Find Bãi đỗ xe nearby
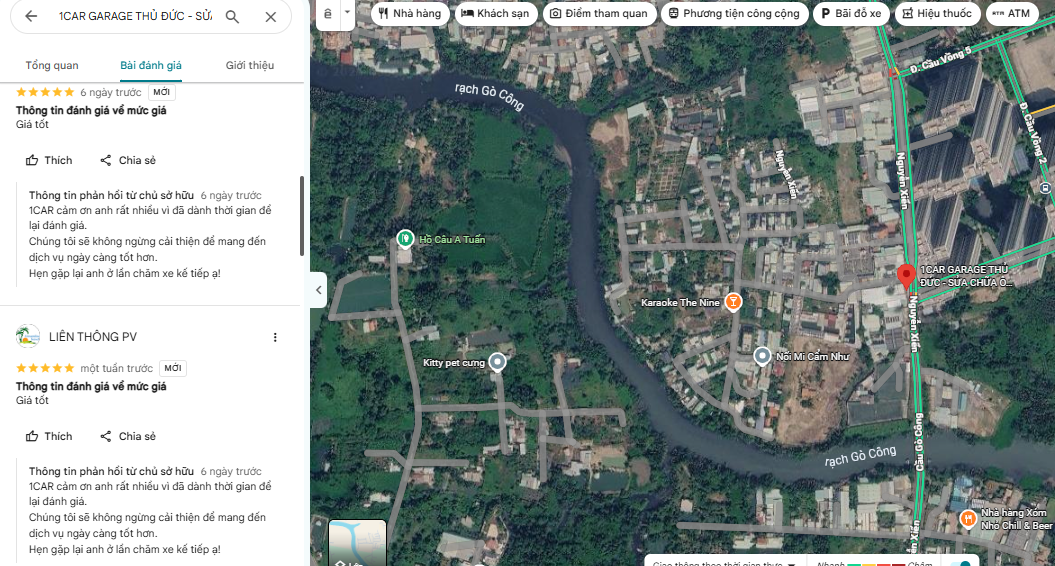The height and width of the screenshot is (566, 1055). point(850,13)
